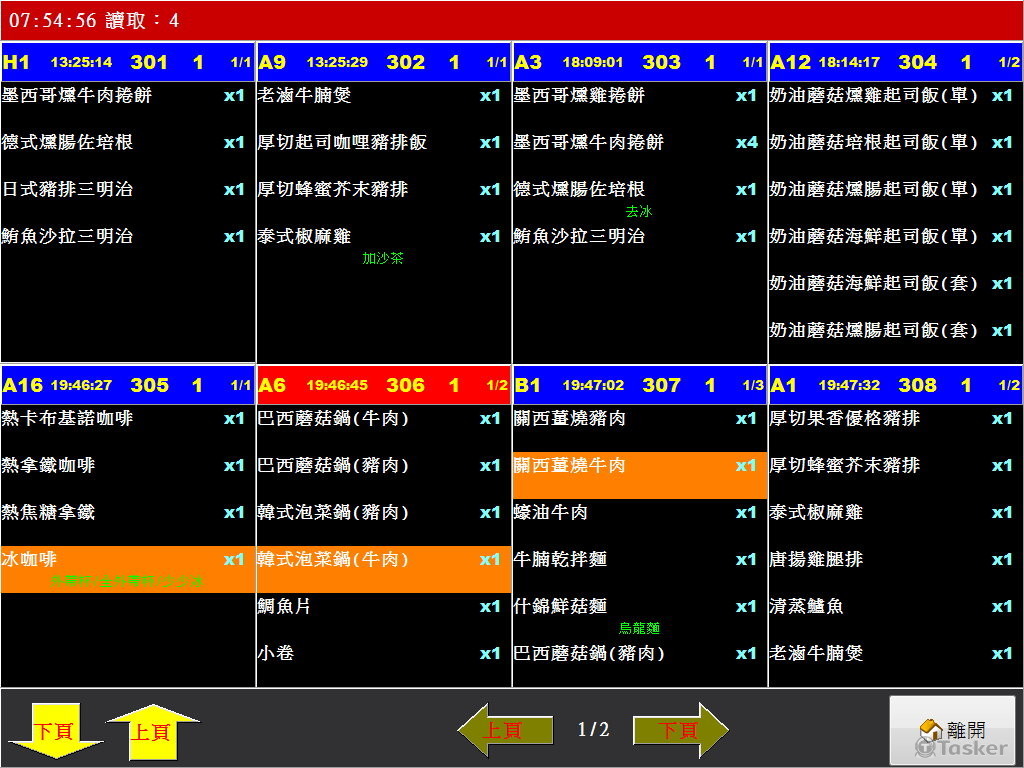Open order header 304 for table A12
This screenshot has height=768, width=1024.
896,62
